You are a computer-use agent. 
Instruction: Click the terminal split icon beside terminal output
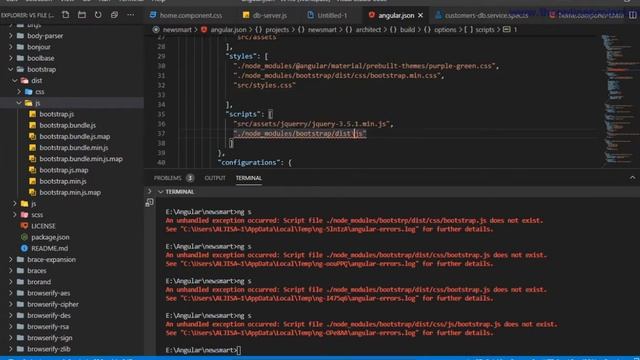pyautogui.click(x=149, y=202)
